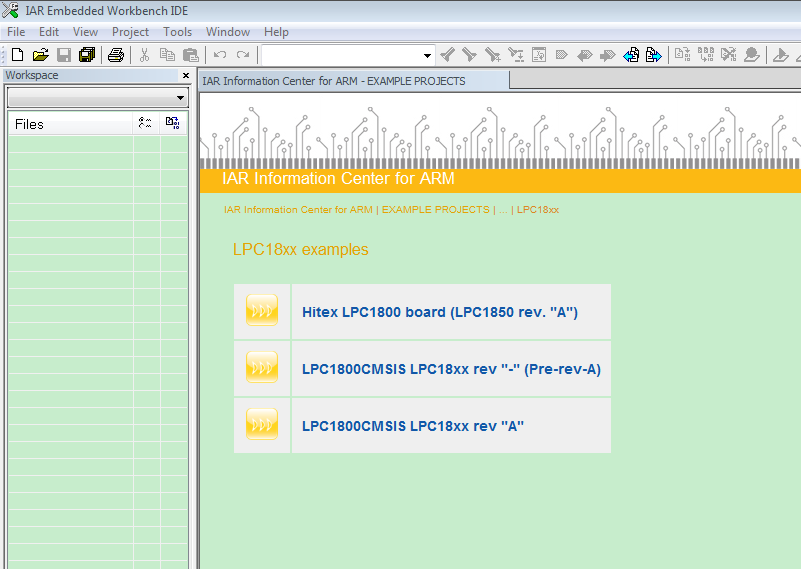Click the Toggle Breakpoint icon
The width and height of the screenshot is (801, 569).
coord(752,55)
